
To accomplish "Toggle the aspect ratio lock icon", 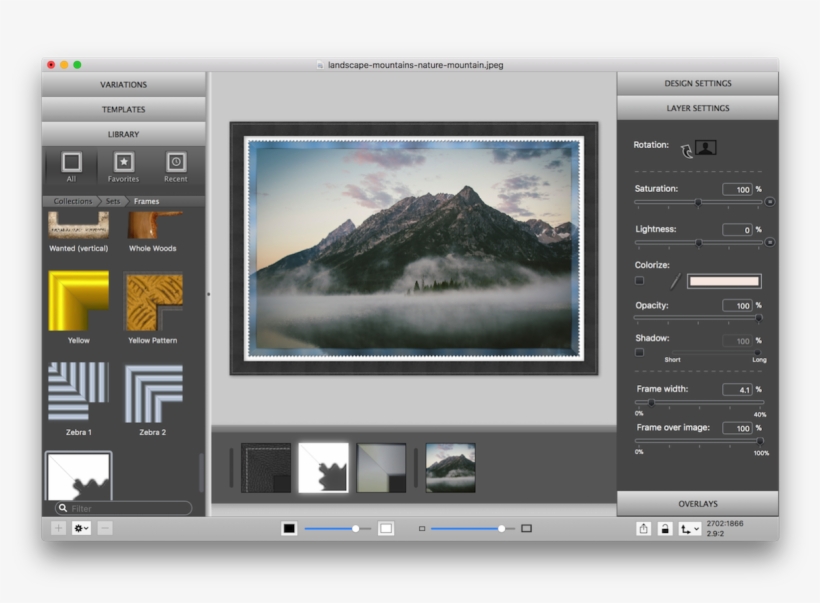I will click(x=665, y=529).
